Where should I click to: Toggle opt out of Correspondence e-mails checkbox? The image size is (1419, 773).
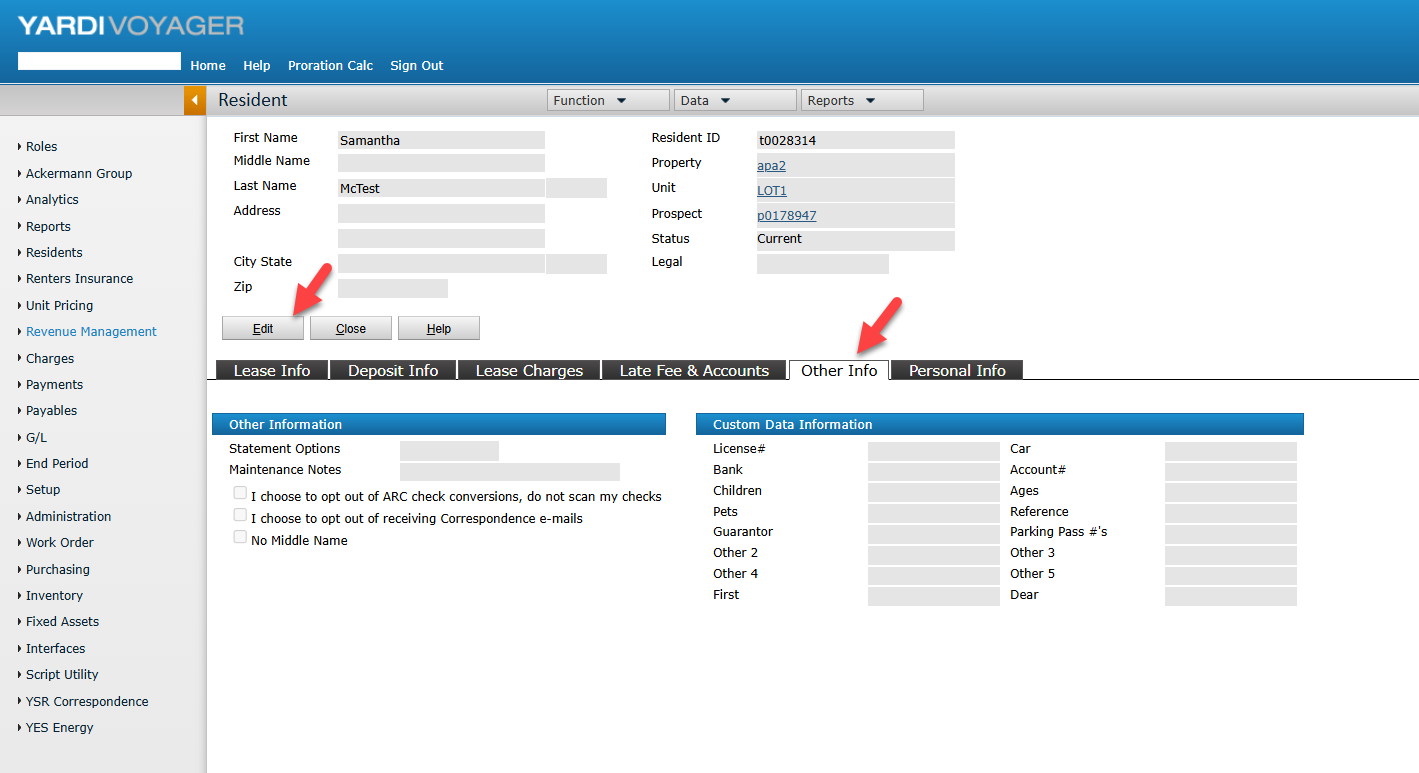pos(240,515)
